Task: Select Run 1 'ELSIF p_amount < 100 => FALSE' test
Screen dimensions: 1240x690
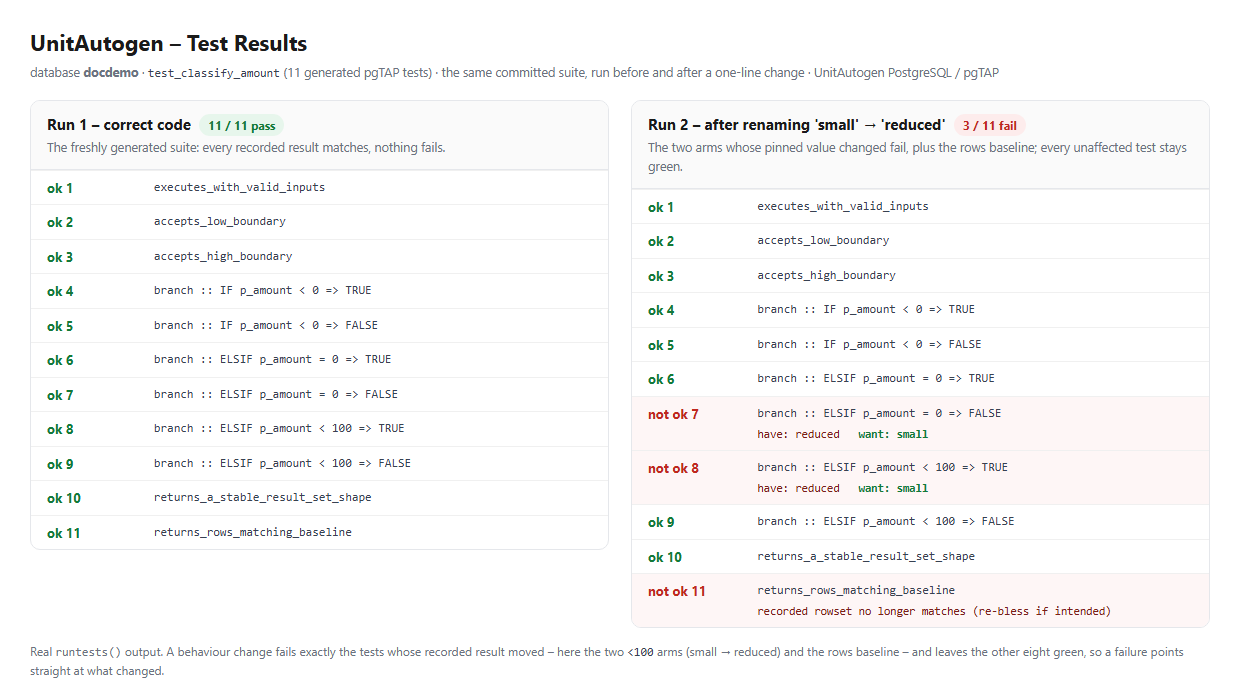Action: tap(282, 463)
